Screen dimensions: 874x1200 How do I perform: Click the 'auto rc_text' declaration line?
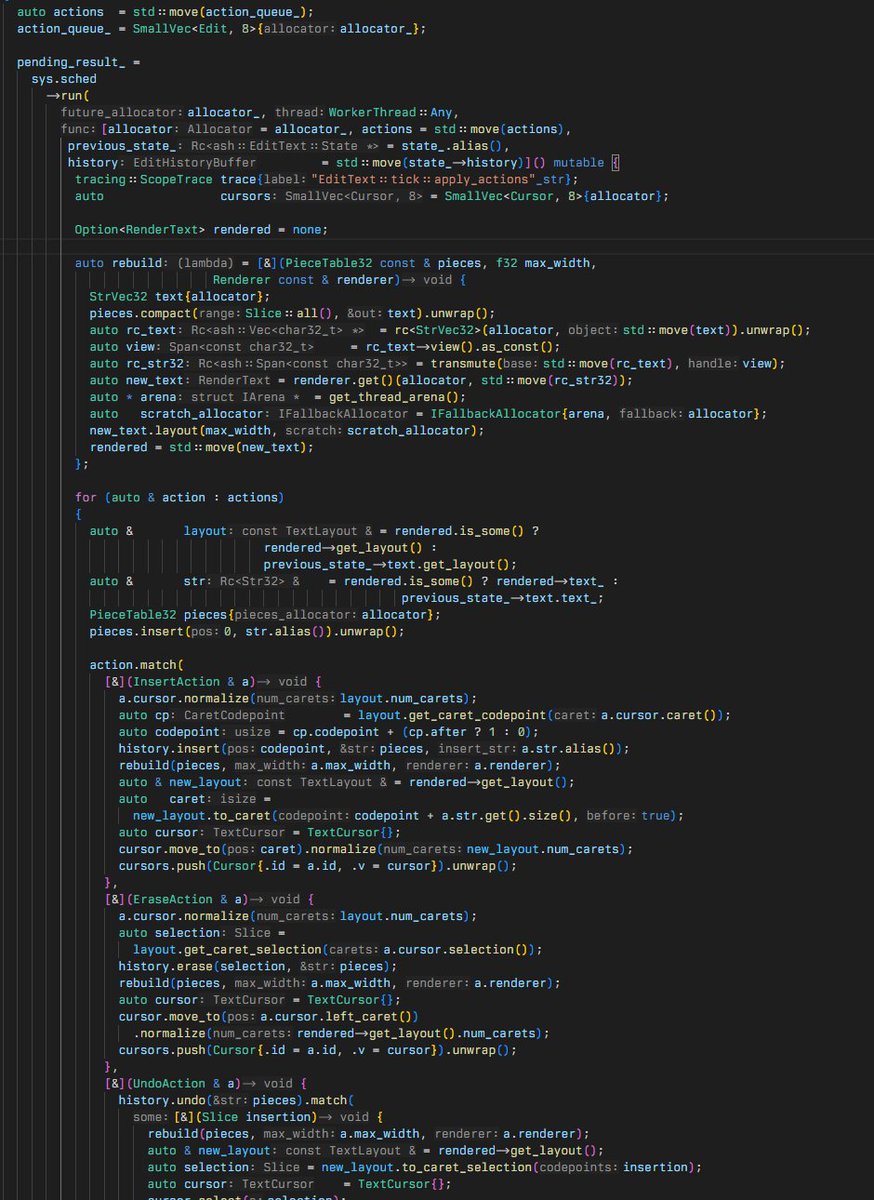tap(450, 330)
